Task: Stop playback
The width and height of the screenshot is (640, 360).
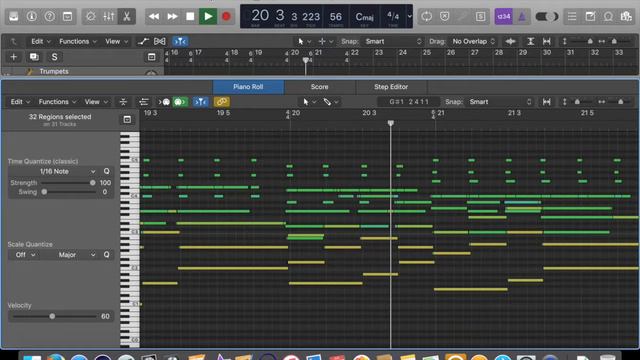Action: (x=190, y=16)
